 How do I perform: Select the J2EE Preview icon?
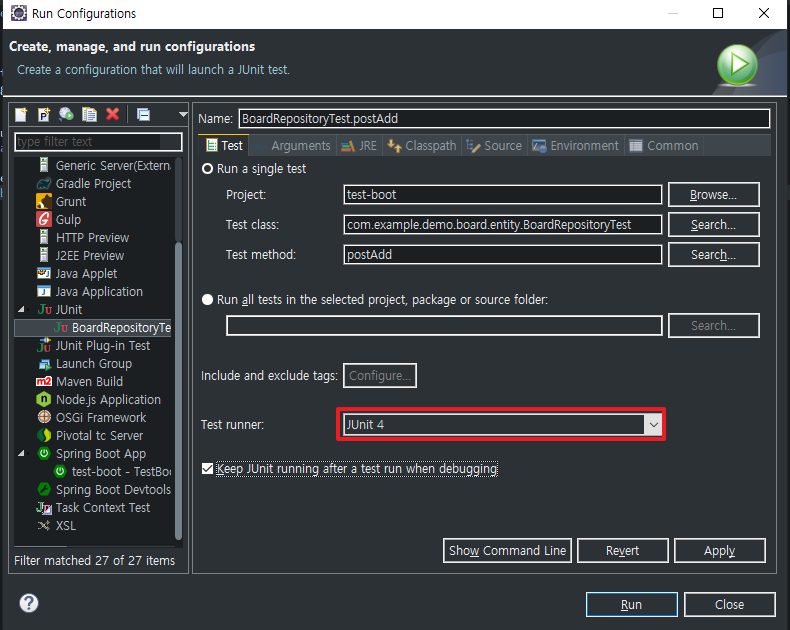pyautogui.click(x=44, y=256)
